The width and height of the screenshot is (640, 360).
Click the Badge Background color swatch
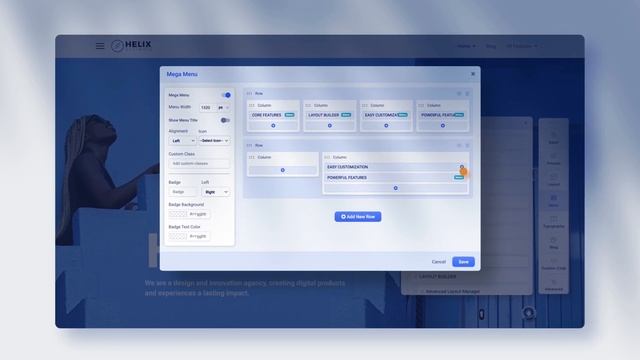(178, 214)
